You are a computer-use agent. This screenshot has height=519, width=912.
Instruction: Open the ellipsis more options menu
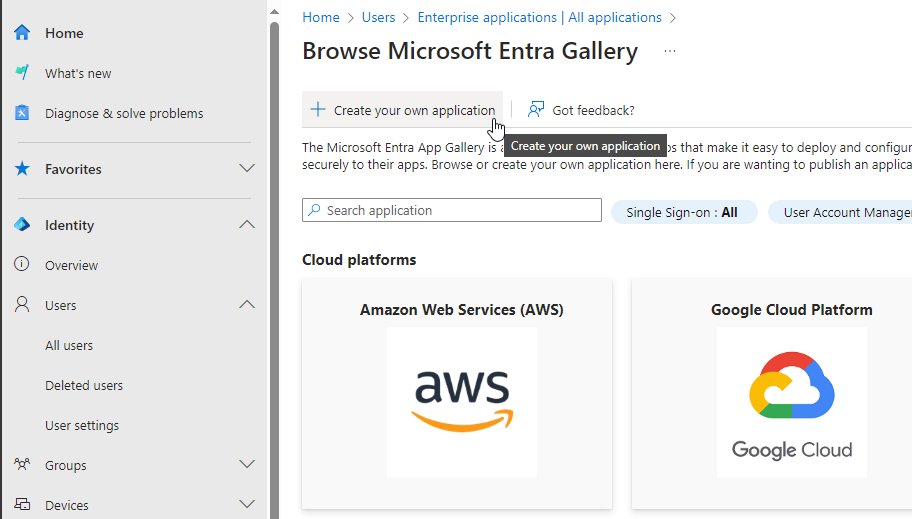click(670, 51)
